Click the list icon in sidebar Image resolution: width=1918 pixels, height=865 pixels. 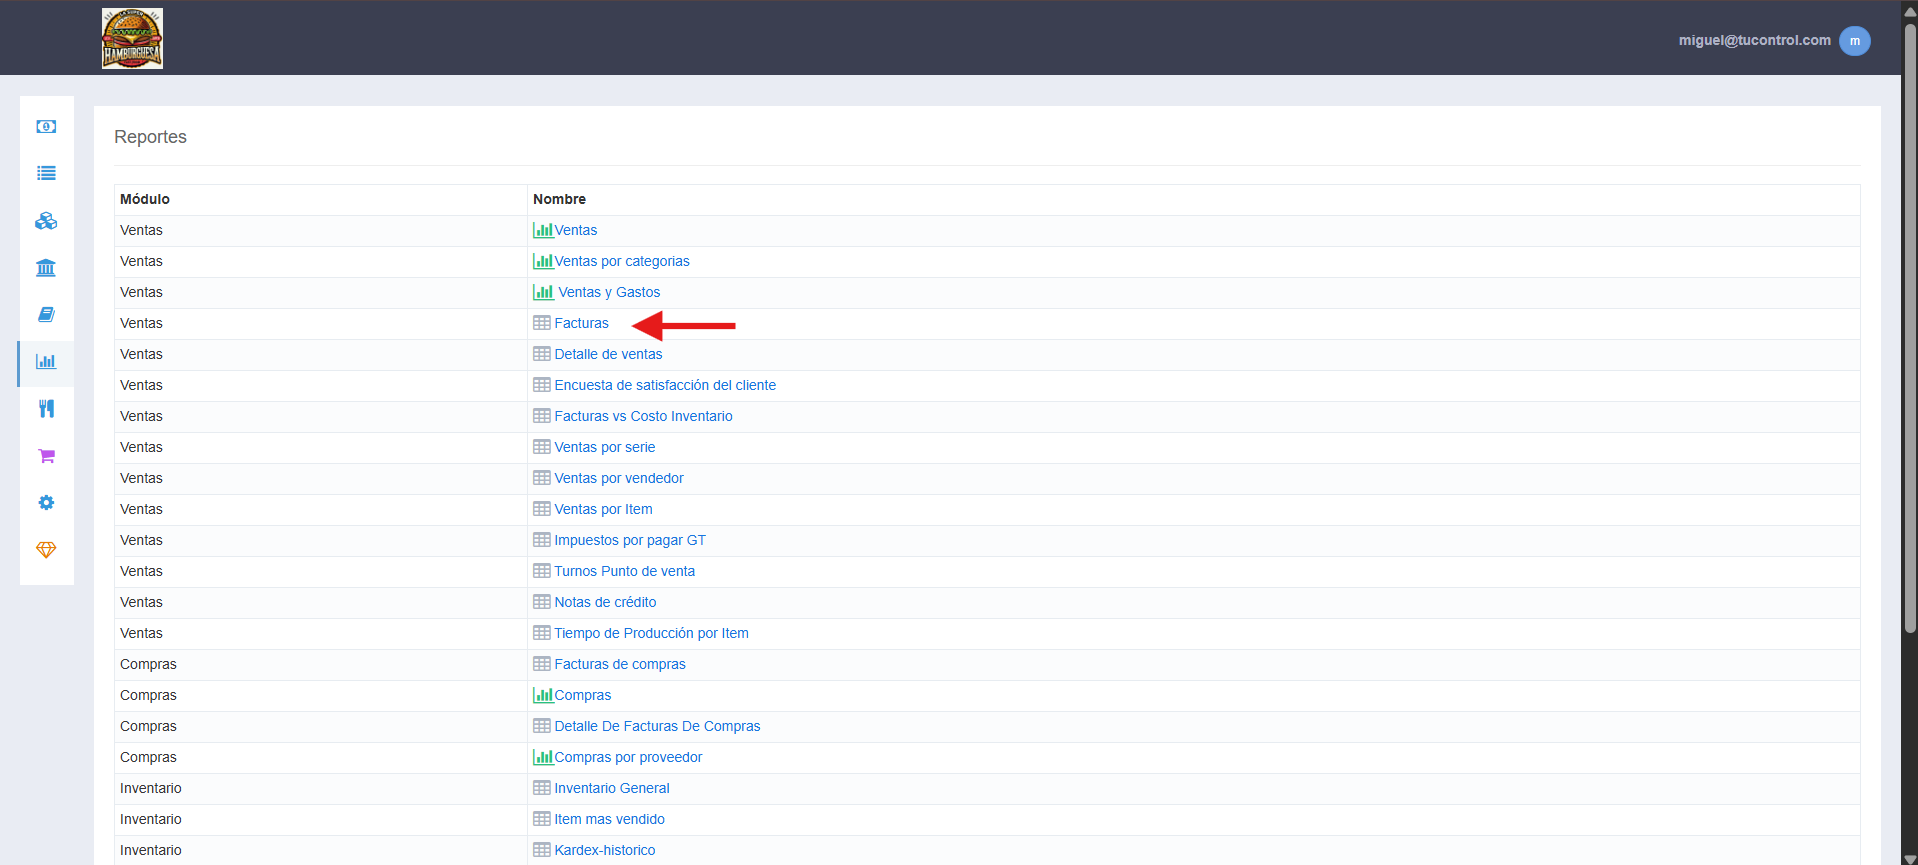(46, 173)
